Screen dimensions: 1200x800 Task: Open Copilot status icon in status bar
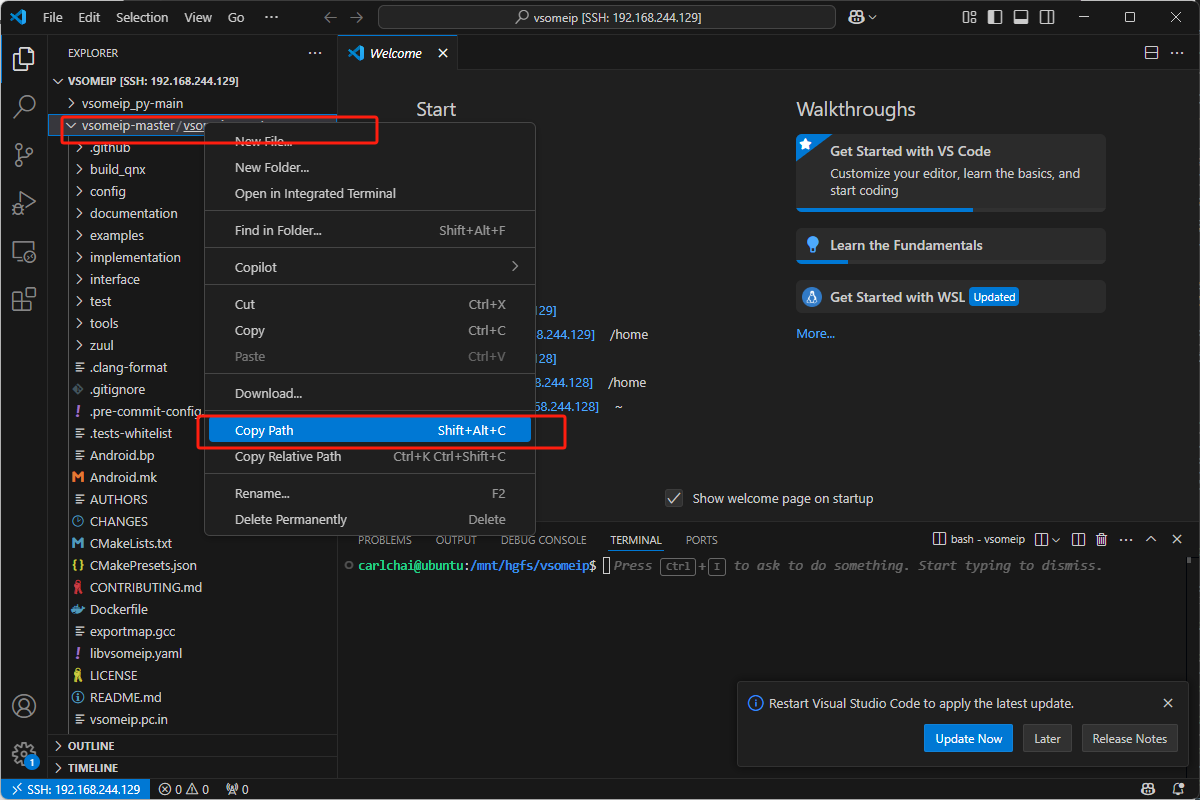1149,789
